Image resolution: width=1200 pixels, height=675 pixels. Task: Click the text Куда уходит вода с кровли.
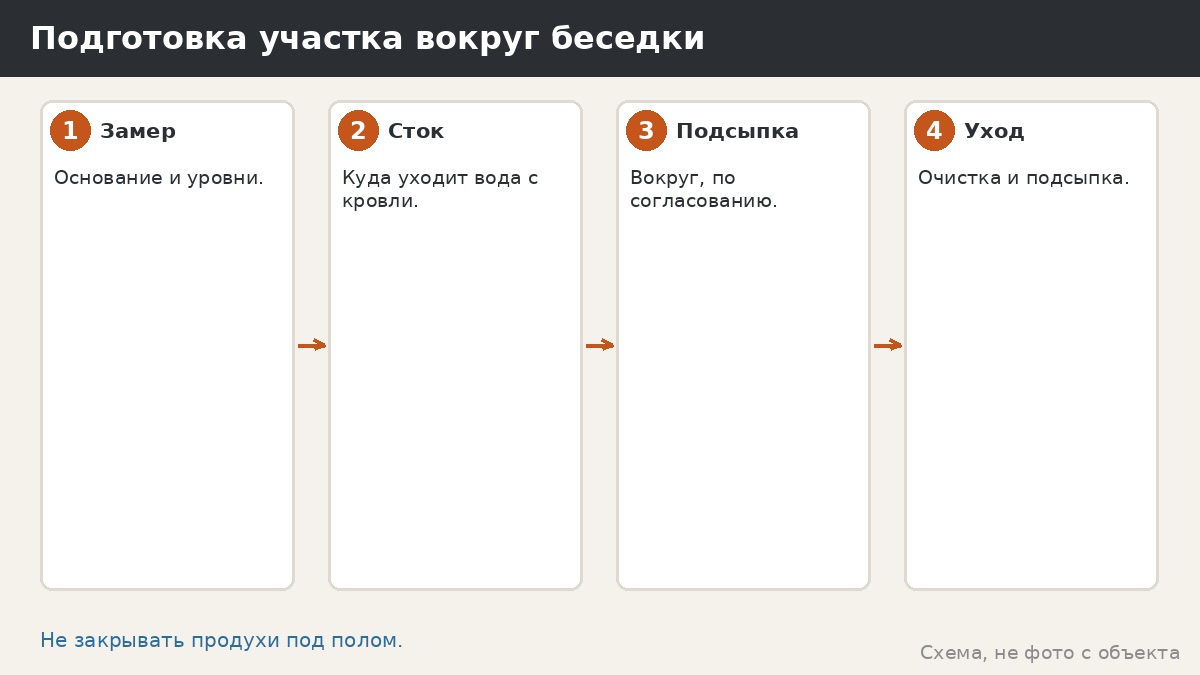click(440, 190)
